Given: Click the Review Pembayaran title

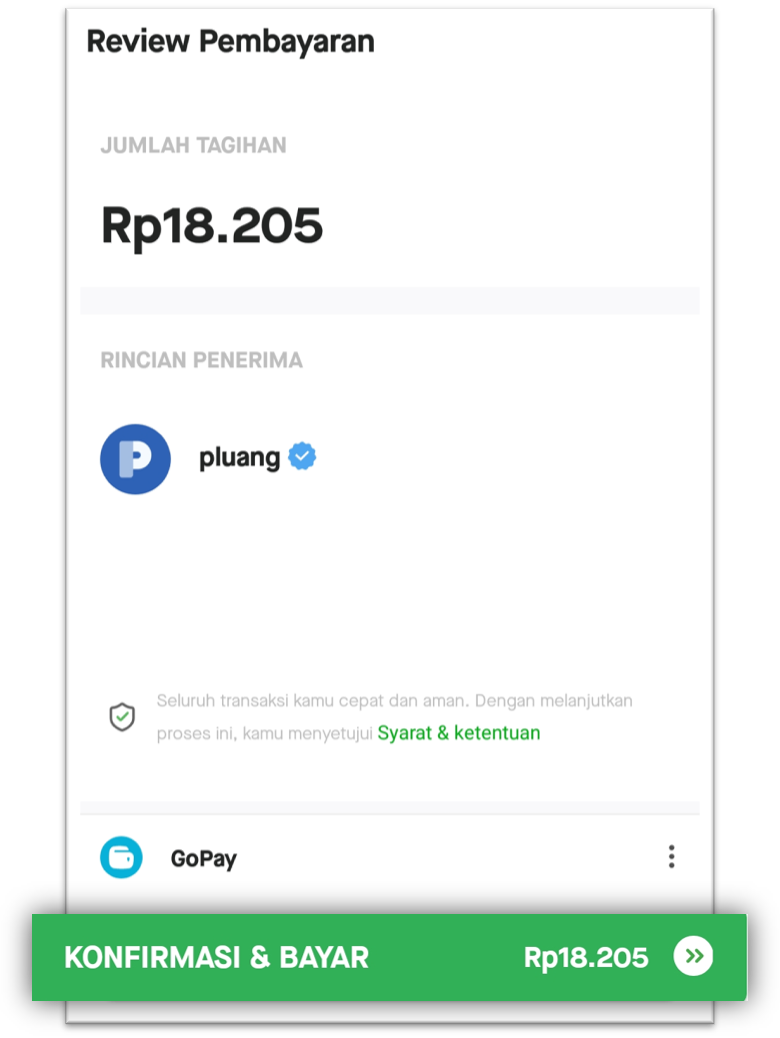Looking at the screenshot, I should pos(230,41).
